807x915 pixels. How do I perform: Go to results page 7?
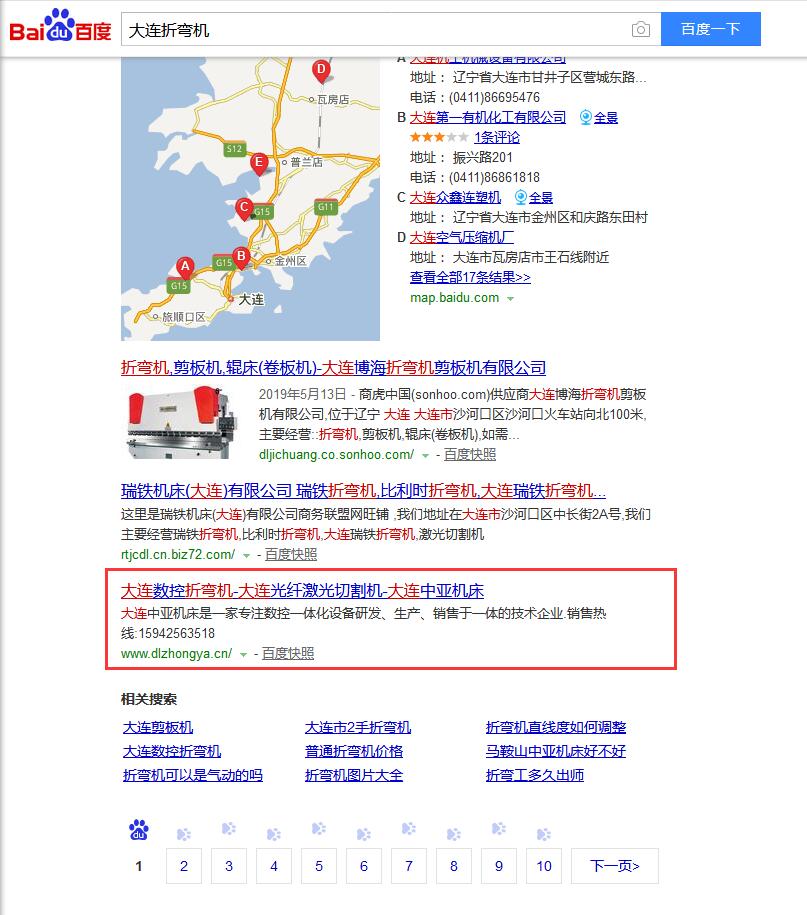pyautogui.click(x=409, y=866)
